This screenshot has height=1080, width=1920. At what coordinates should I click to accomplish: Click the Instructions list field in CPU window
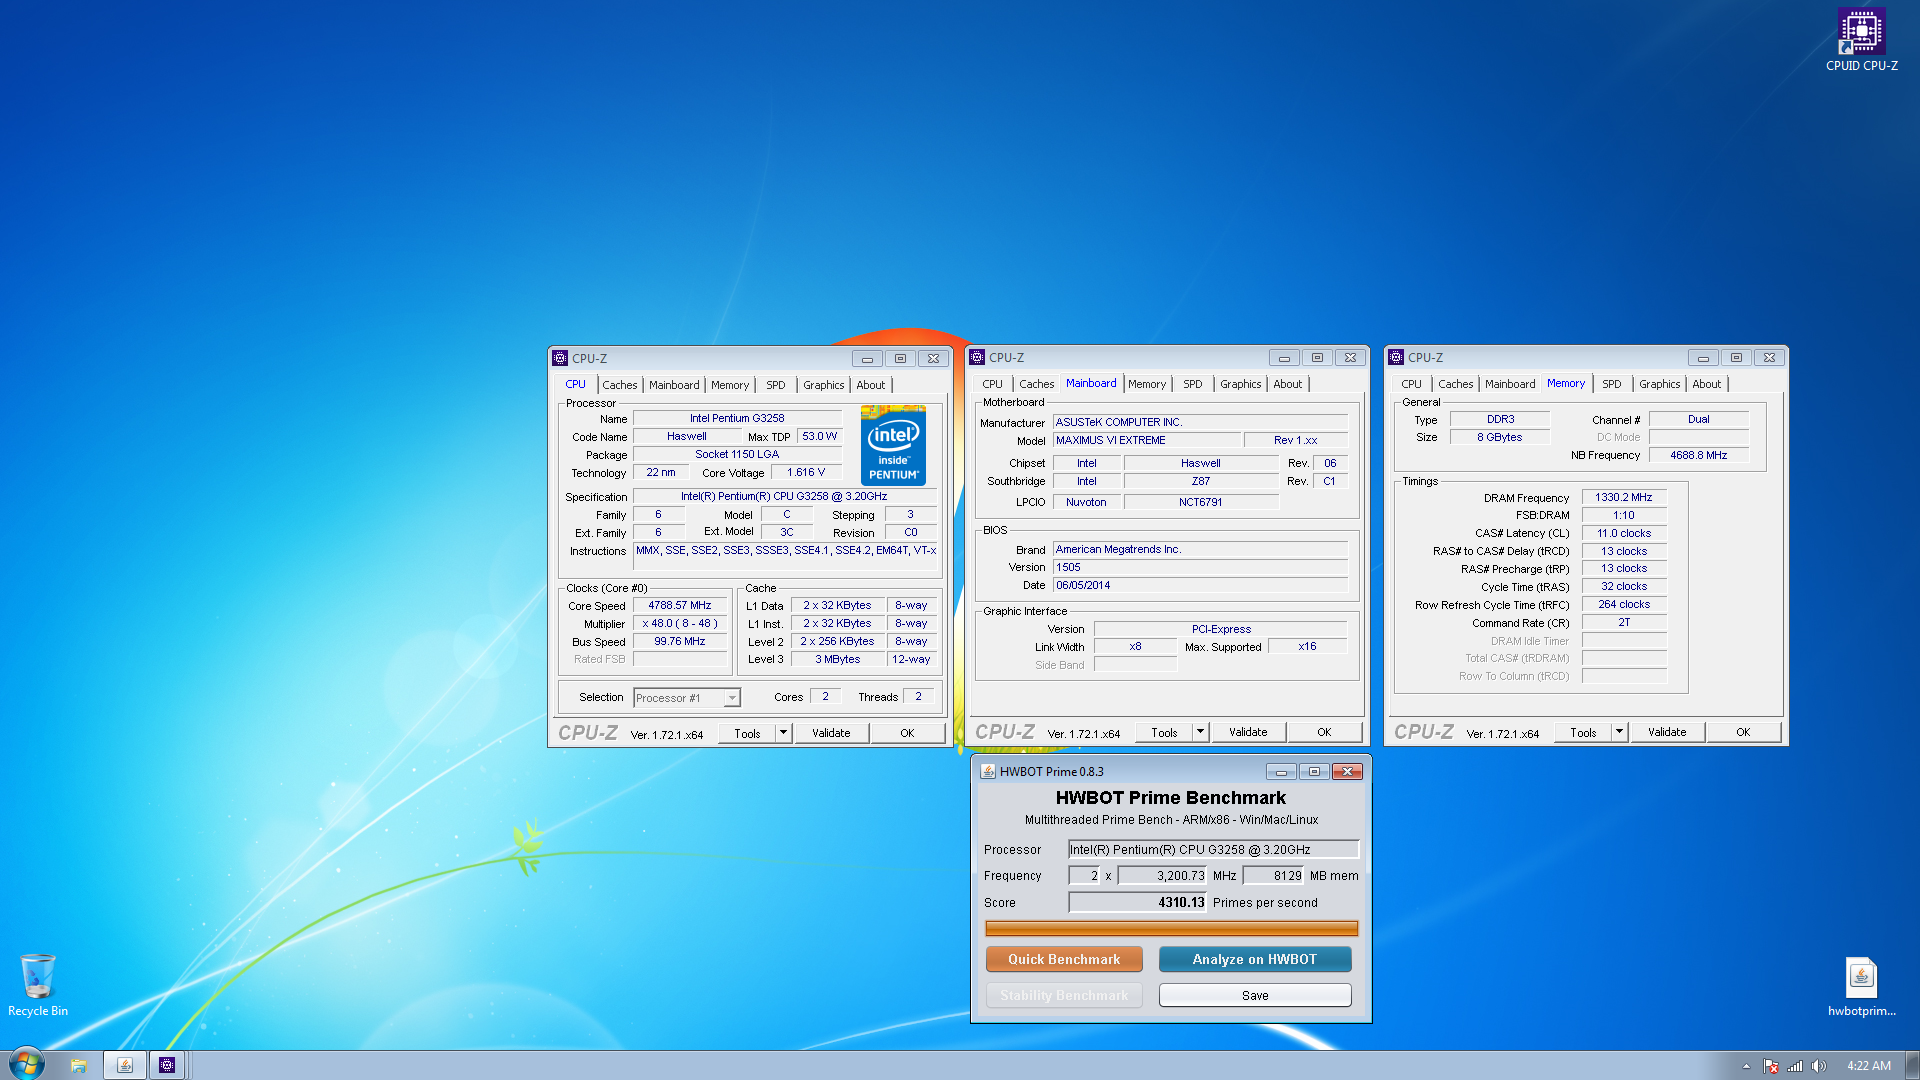[786, 558]
